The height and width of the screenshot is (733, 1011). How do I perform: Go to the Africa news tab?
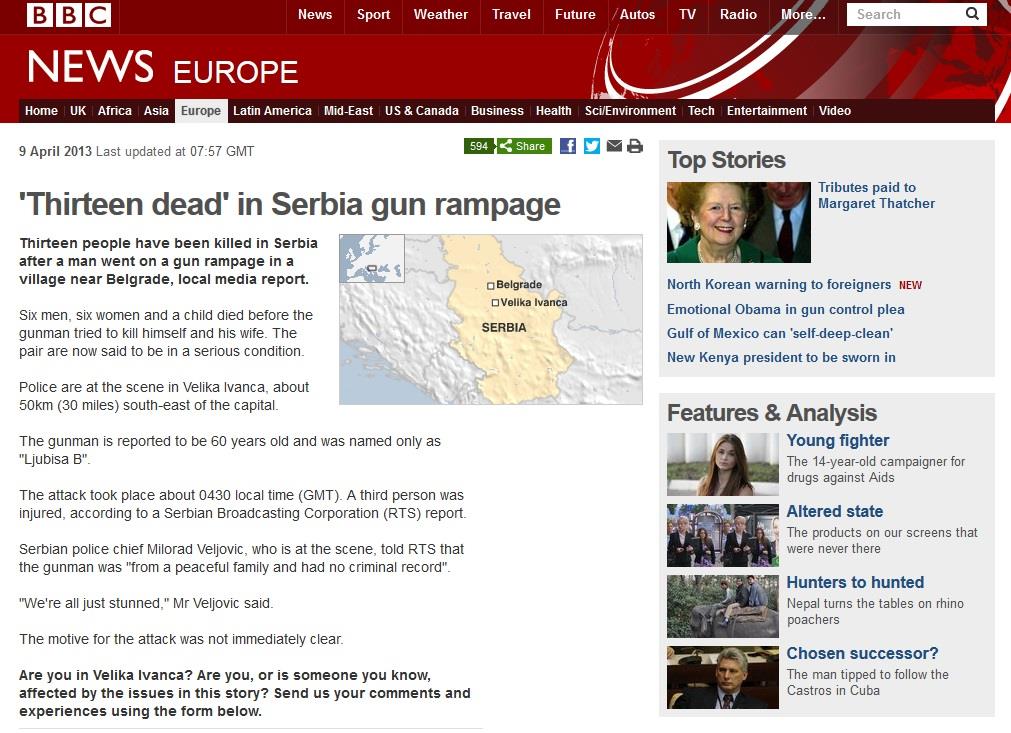pos(114,111)
